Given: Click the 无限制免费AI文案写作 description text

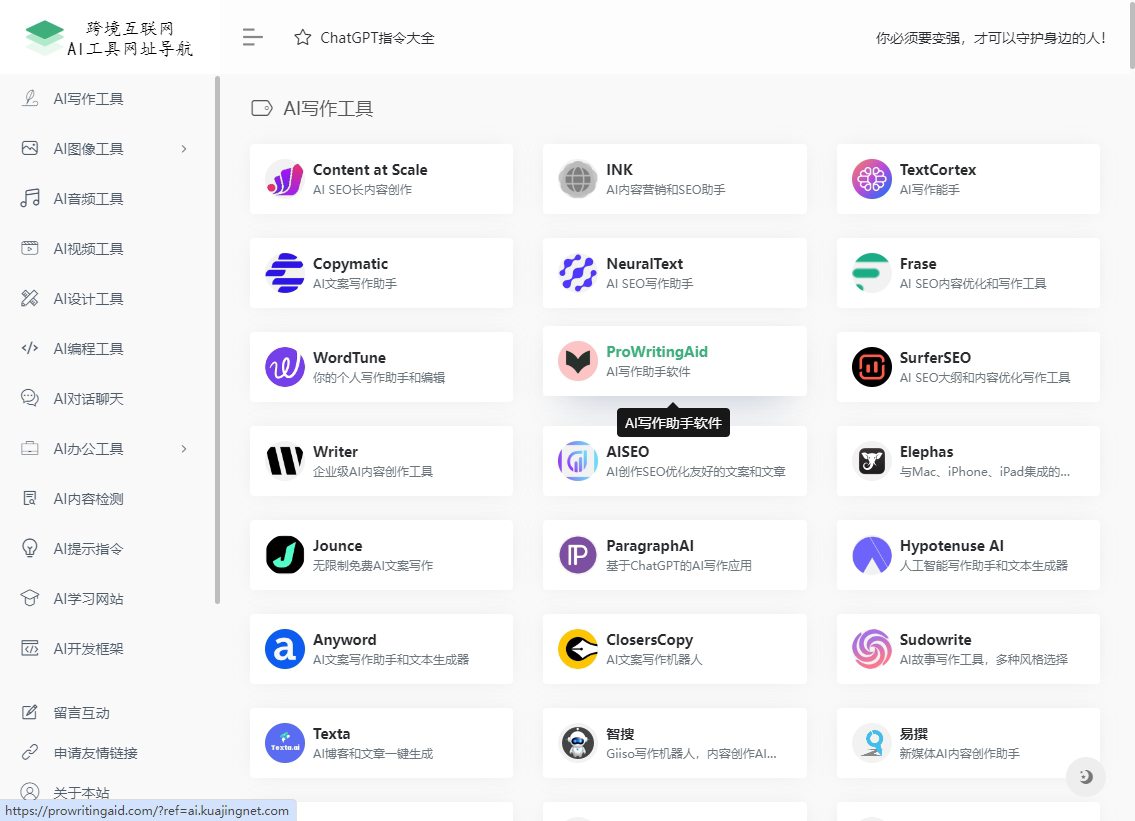Looking at the screenshot, I should [x=373, y=565].
